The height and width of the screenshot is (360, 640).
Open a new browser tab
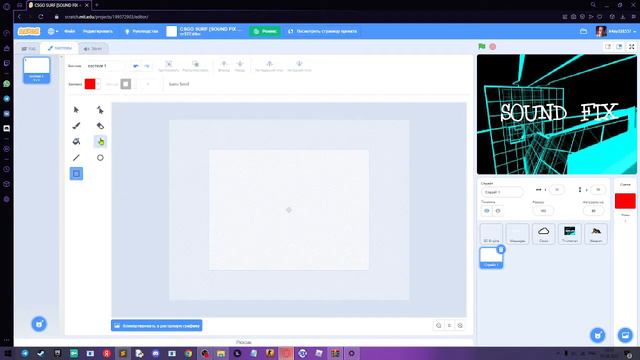(97, 5)
